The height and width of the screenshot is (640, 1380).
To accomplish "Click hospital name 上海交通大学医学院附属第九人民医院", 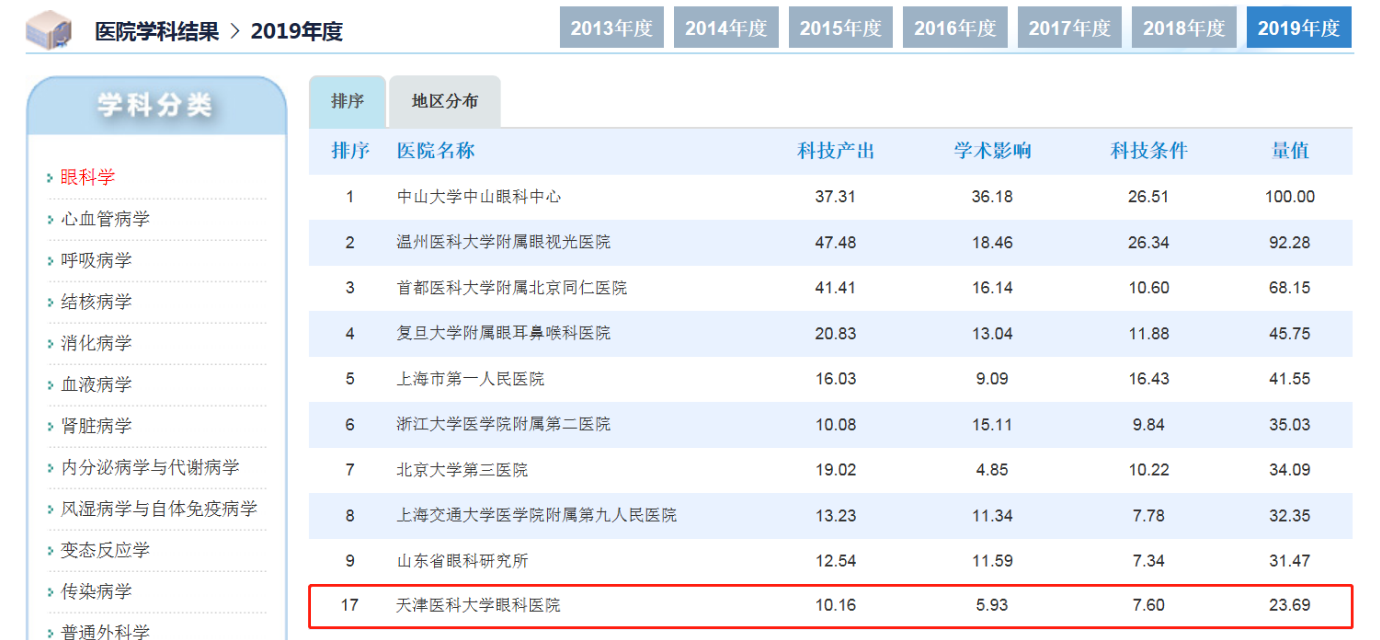I will (537, 515).
